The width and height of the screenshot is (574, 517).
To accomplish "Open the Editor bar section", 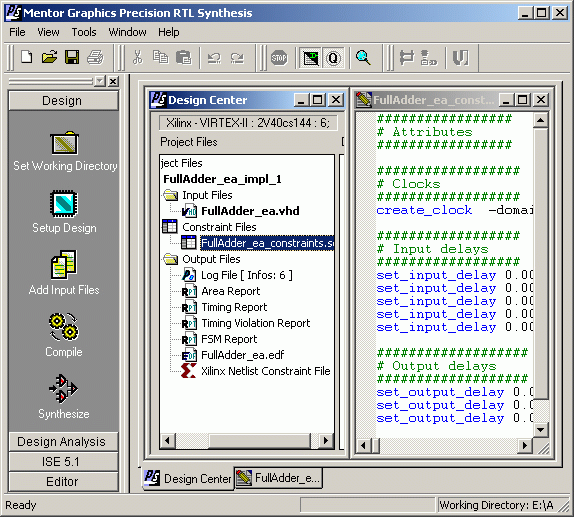I will click(x=63, y=481).
